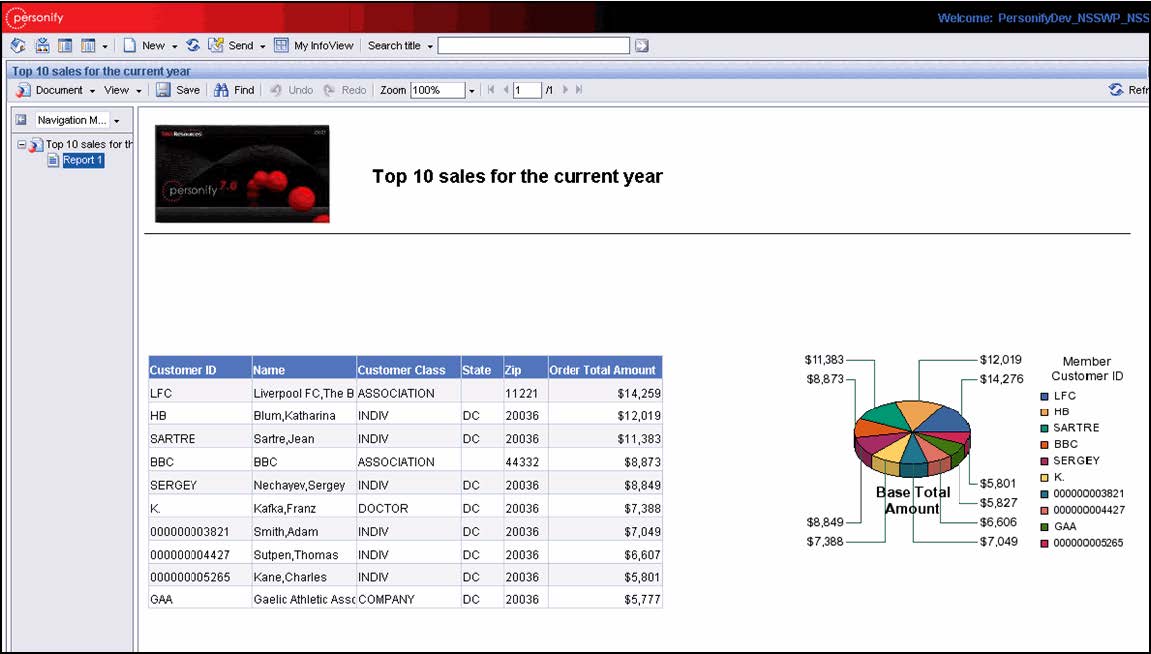Click the LFC blue legend swatch
This screenshot has height=654, width=1151.
click(1044, 396)
